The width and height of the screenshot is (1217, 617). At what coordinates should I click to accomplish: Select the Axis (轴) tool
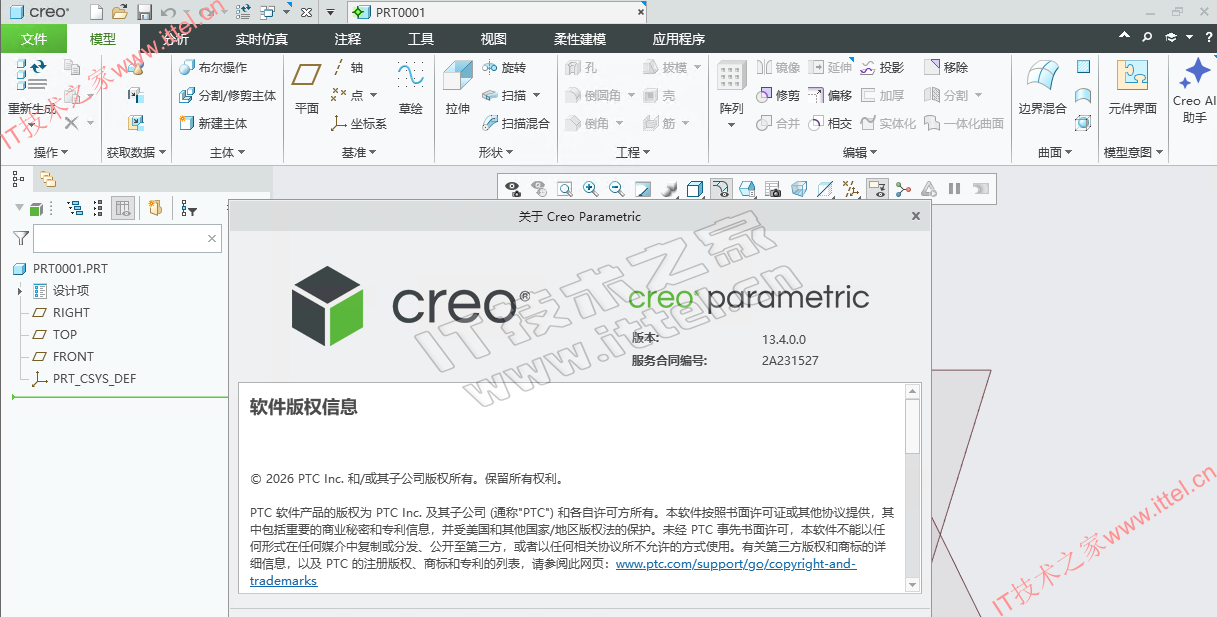348,67
